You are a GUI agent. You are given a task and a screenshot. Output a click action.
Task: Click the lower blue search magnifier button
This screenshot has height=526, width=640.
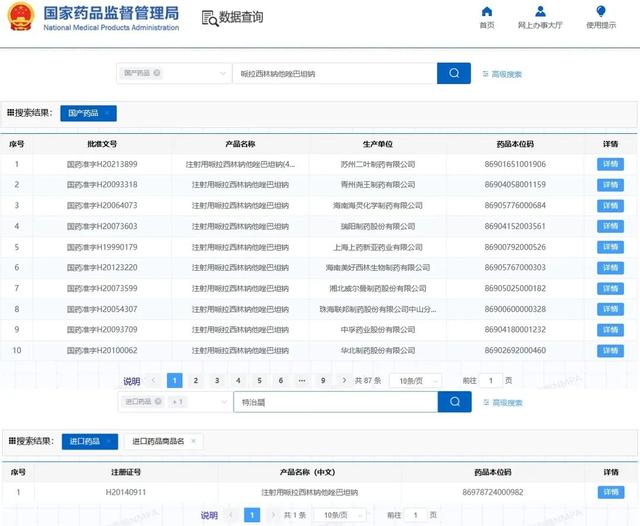click(x=455, y=402)
